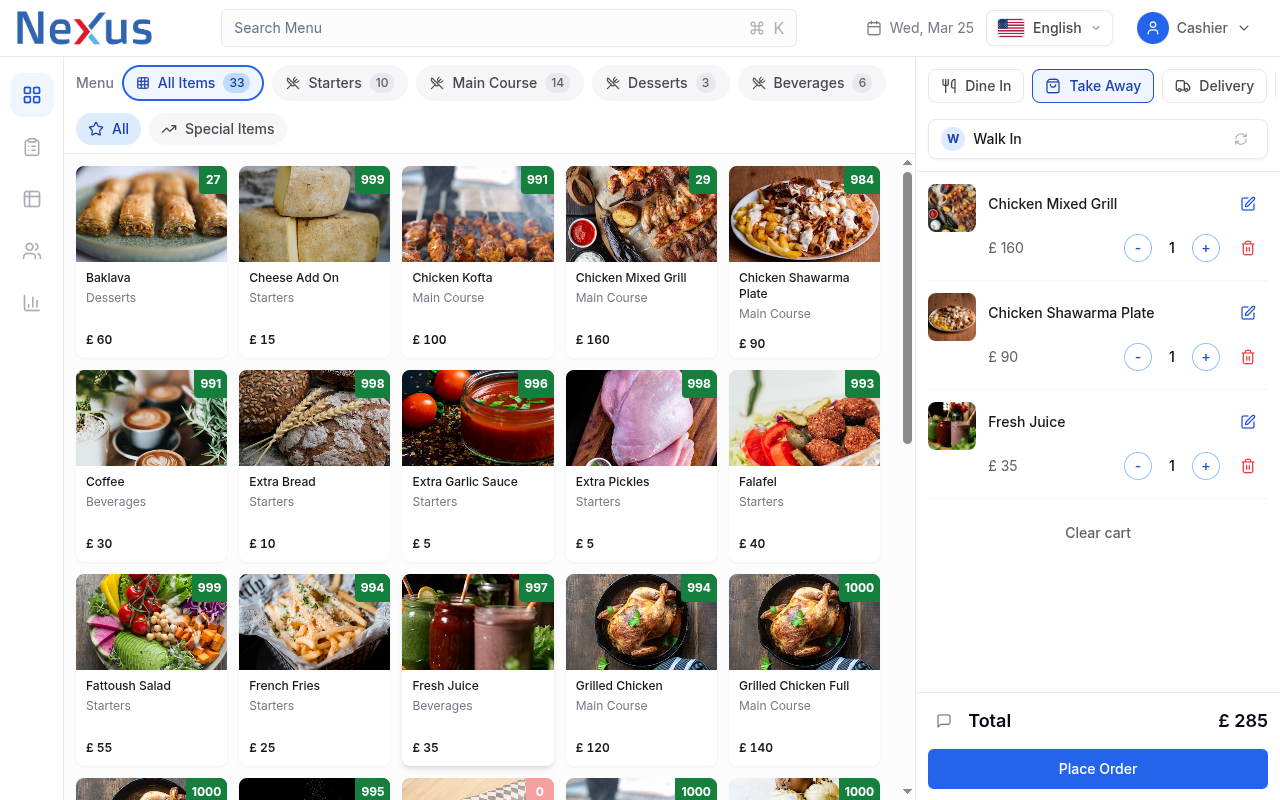The width and height of the screenshot is (1280, 800).
Task: Click Clear cart
Action: pos(1098,533)
